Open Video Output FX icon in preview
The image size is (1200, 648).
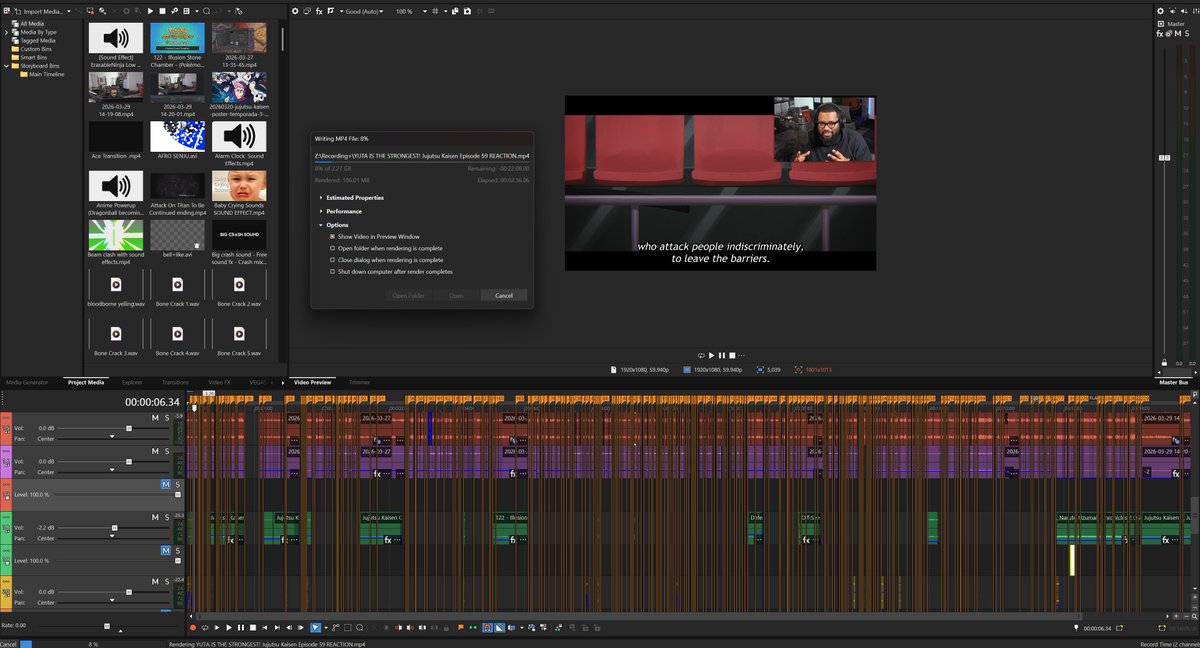319,11
